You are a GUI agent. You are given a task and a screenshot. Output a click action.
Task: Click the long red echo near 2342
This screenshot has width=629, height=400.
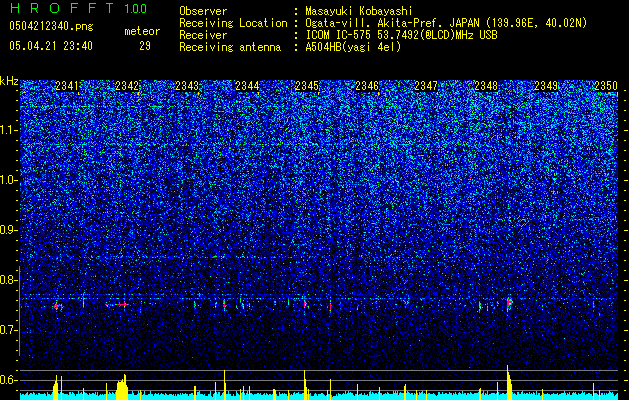[121, 305]
